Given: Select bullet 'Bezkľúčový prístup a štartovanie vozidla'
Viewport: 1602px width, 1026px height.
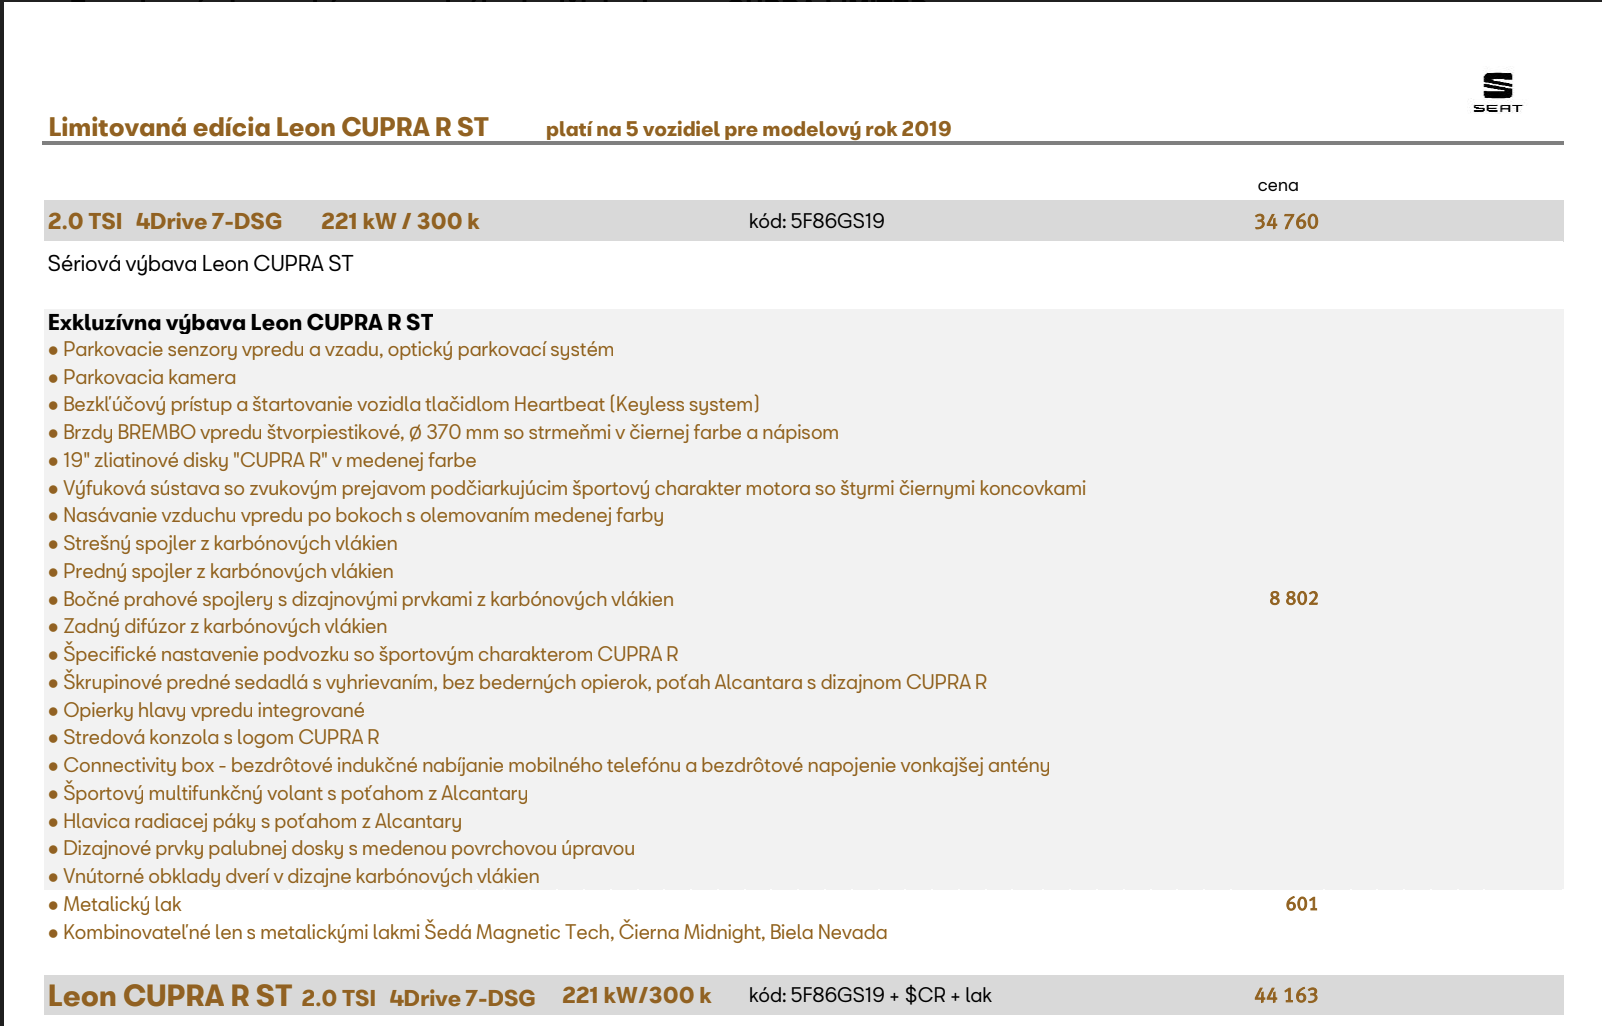Looking at the screenshot, I should [x=404, y=405].
